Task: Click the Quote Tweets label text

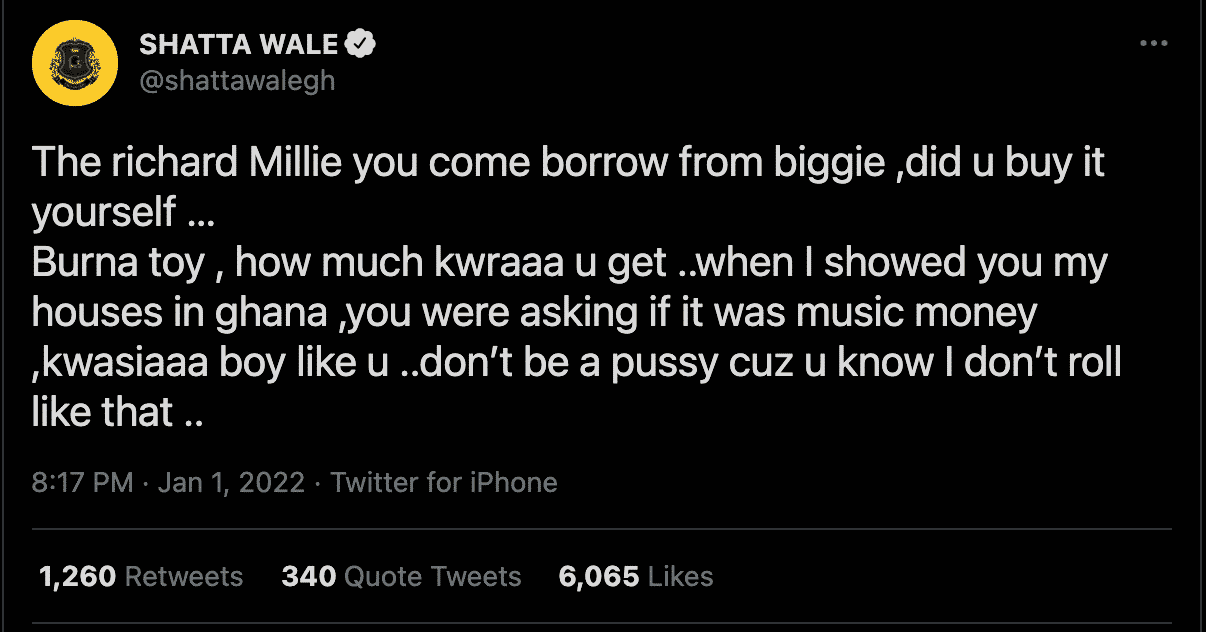Action: coord(433,577)
